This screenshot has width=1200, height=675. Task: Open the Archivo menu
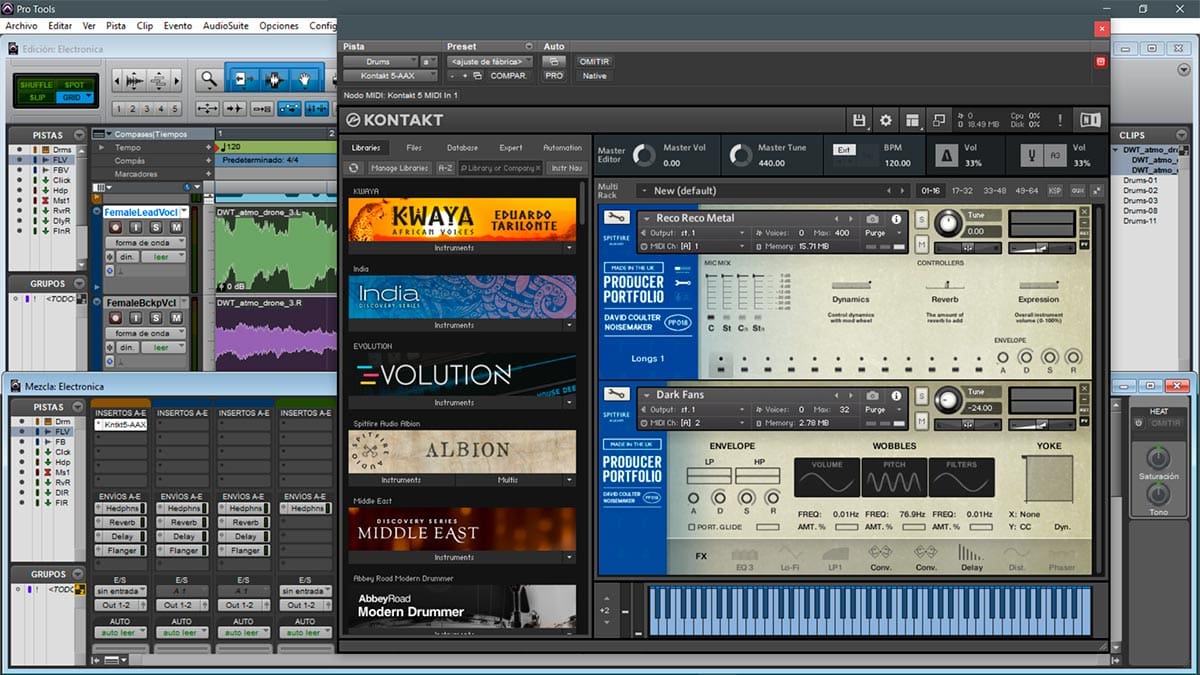point(22,26)
